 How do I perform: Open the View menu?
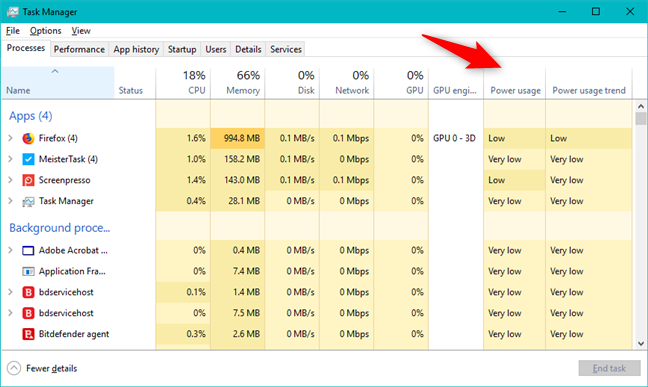coord(81,31)
